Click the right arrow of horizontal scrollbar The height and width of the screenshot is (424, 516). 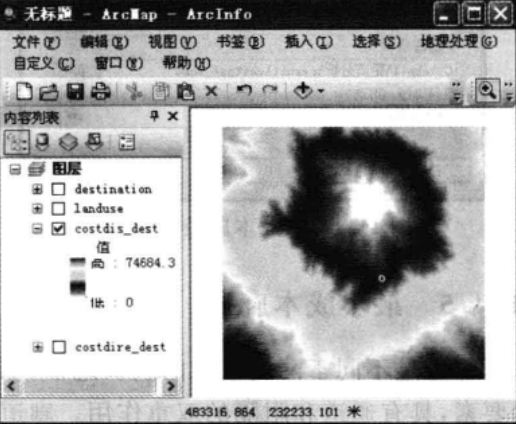click(171, 386)
